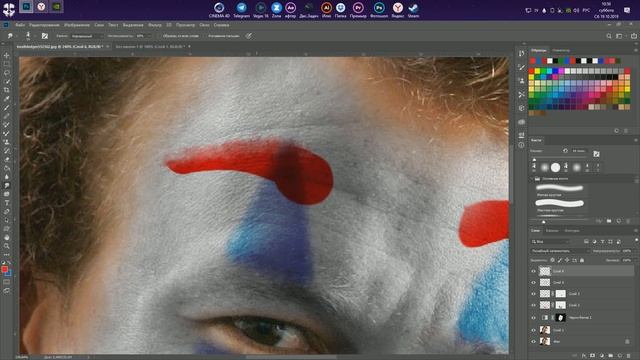Image resolution: width=640 pixels, height=360 pixels.
Task: Select the Type (T) tool
Action: [x=6, y=203]
